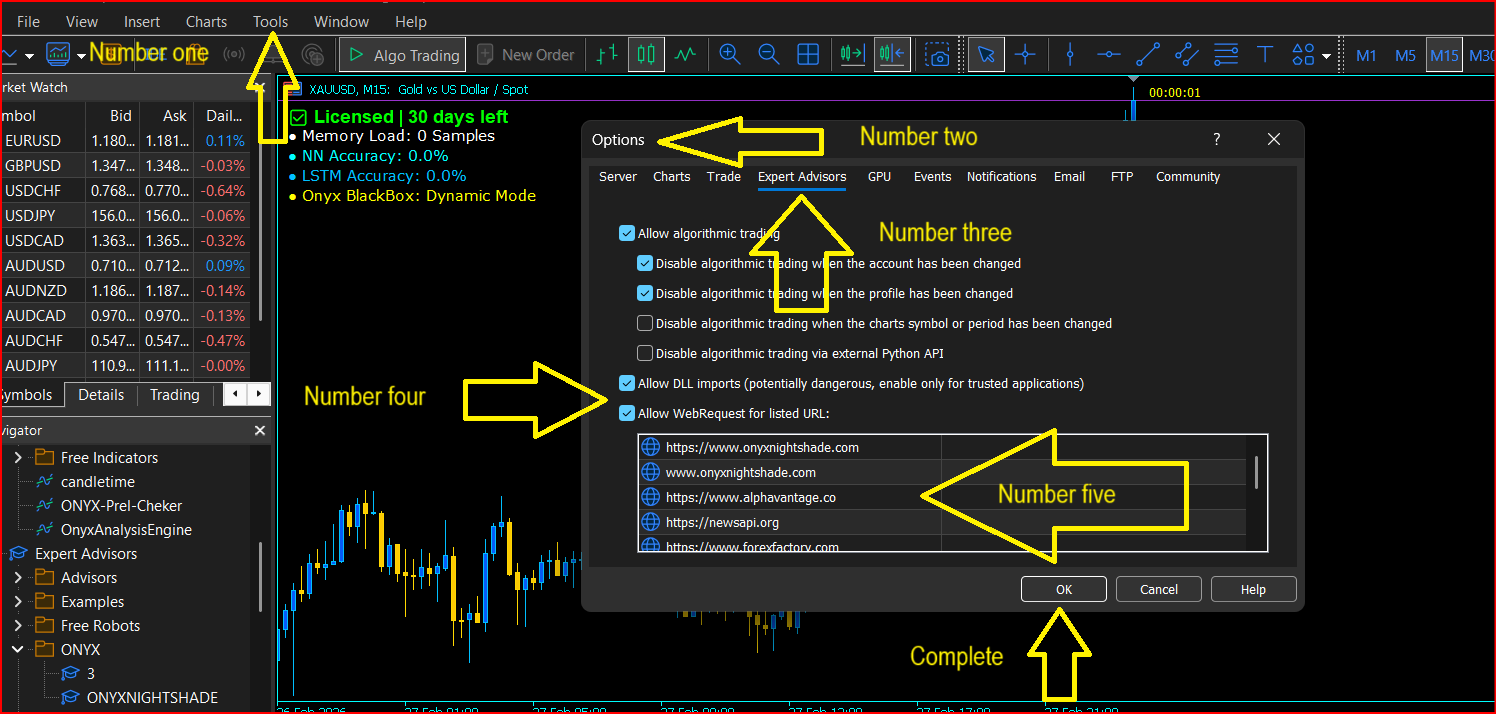Expand the Free Indicators folder
This screenshot has height=714, width=1496.
pos(18,458)
